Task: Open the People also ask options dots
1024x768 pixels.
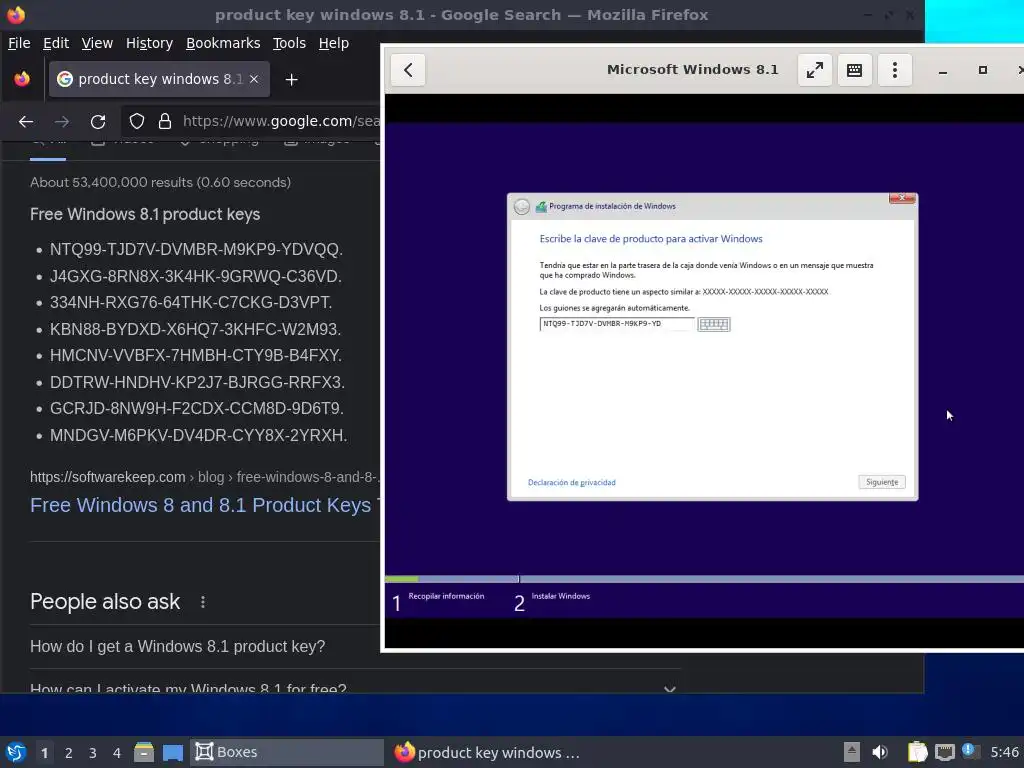Action: click(202, 602)
